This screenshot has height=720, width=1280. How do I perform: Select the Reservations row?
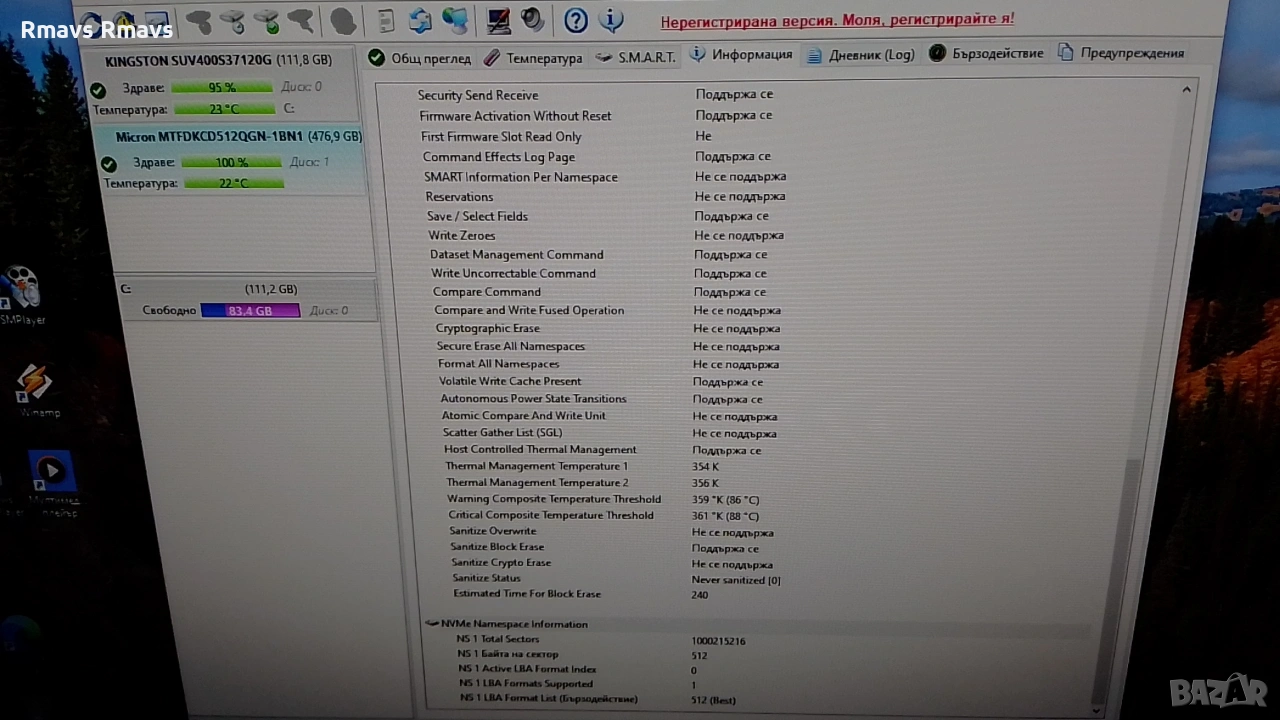click(x=605, y=197)
